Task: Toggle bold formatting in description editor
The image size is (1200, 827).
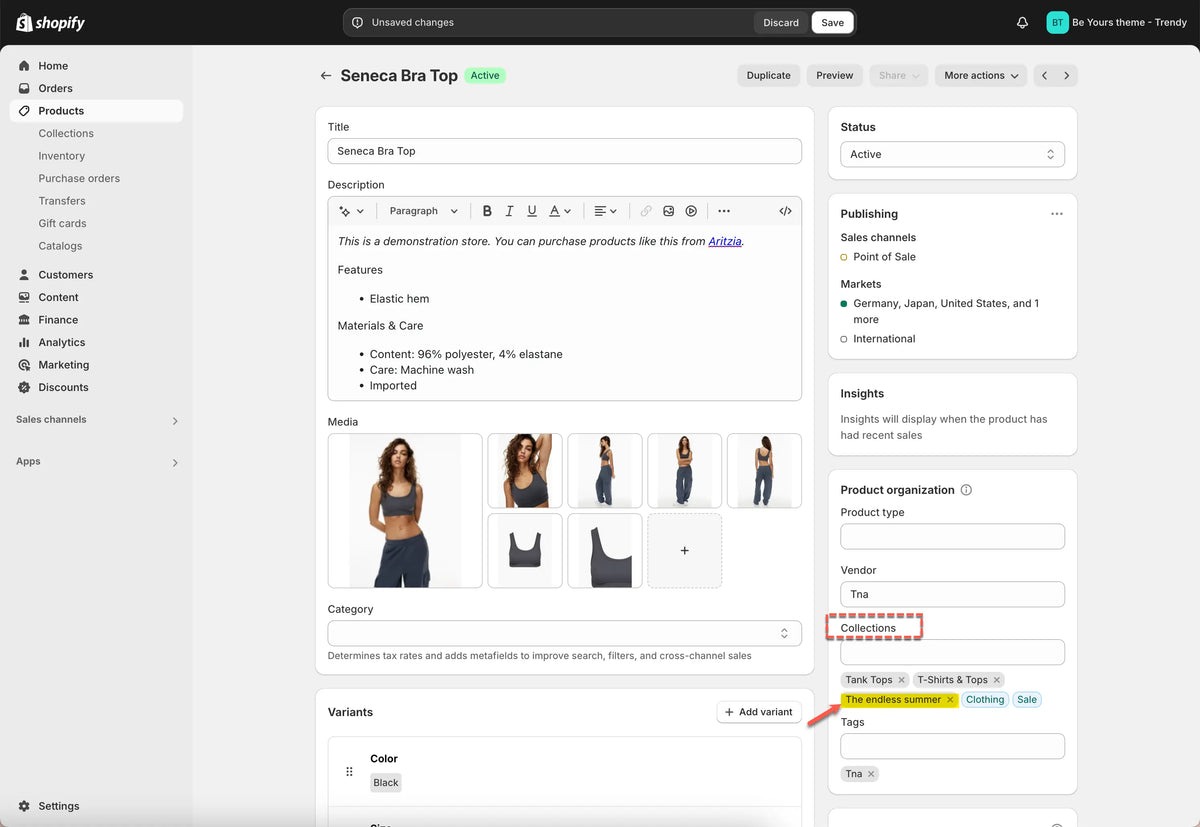Action: [x=487, y=211]
